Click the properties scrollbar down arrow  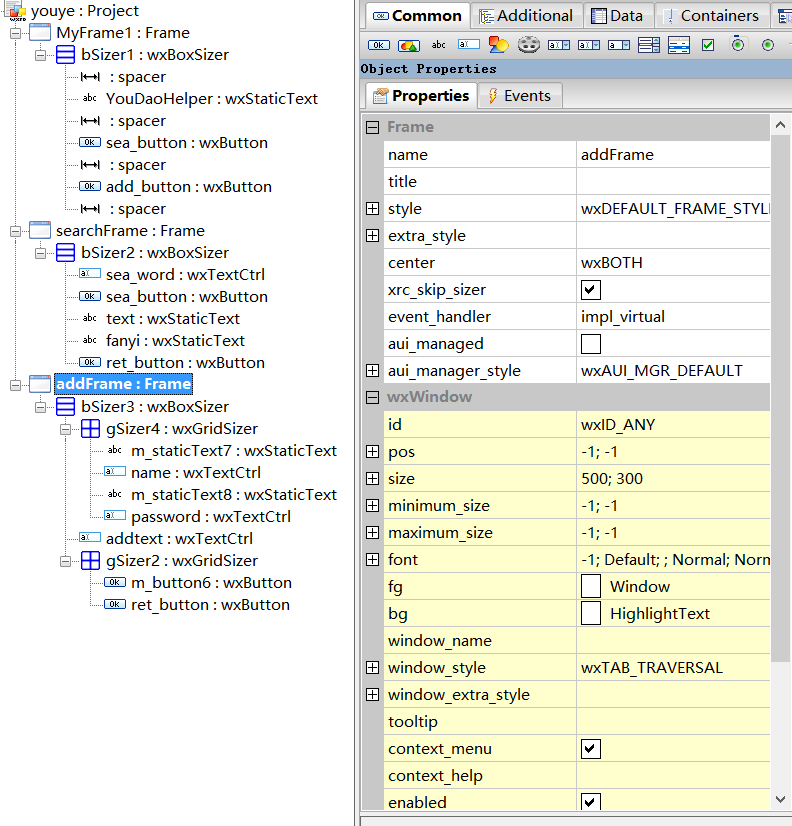point(781,799)
